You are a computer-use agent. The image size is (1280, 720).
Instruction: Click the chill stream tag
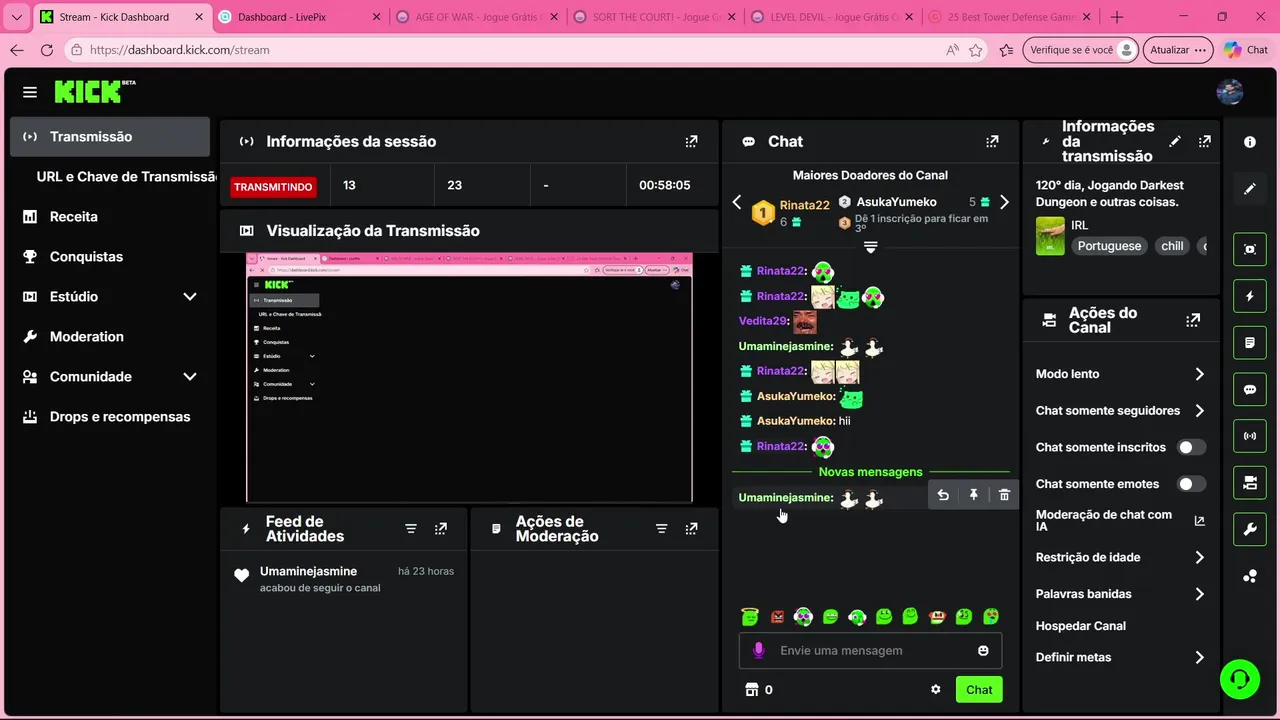[1172, 246]
